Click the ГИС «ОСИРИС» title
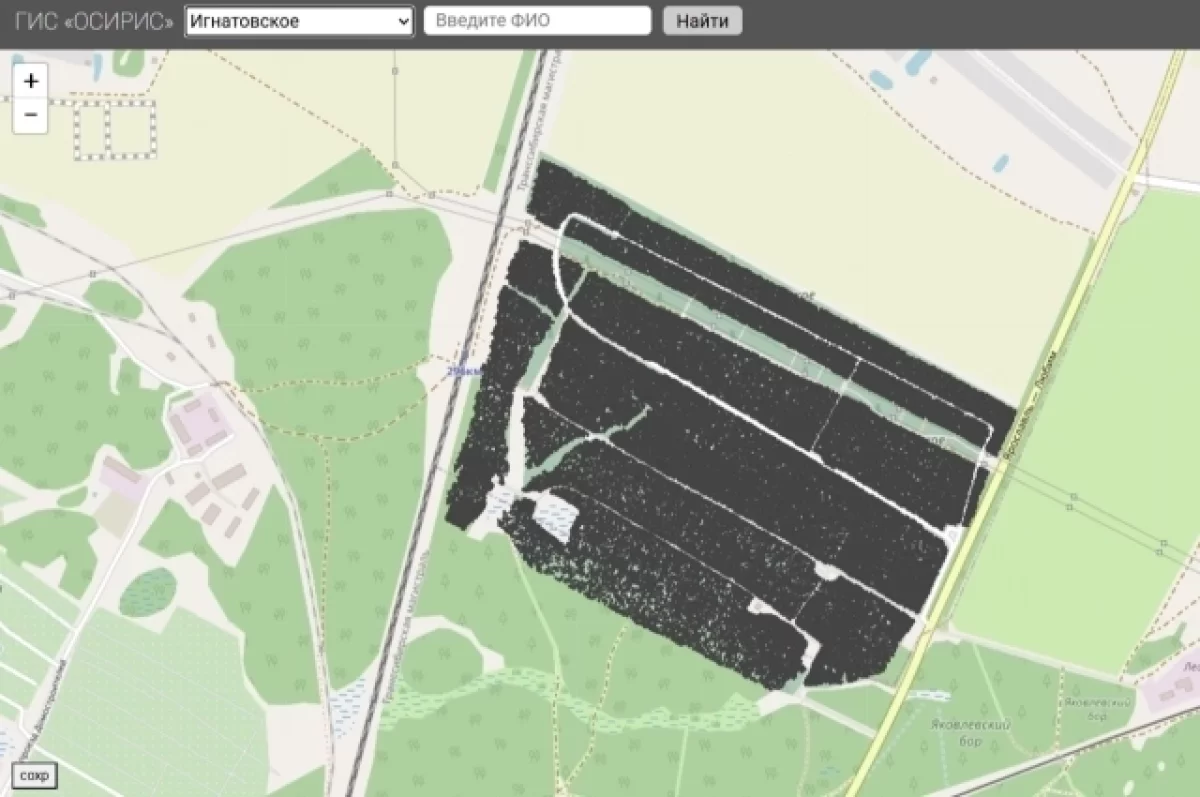Screen dimensions: 1200x797 [x=94, y=21]
